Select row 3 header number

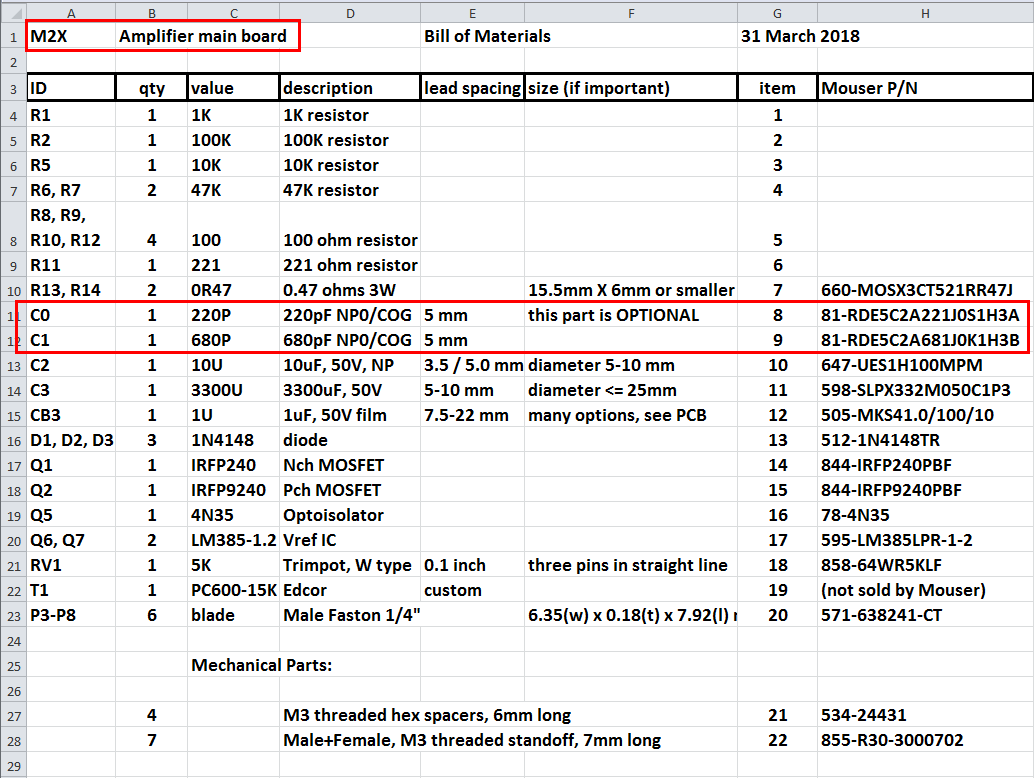(x=13, y=88)
